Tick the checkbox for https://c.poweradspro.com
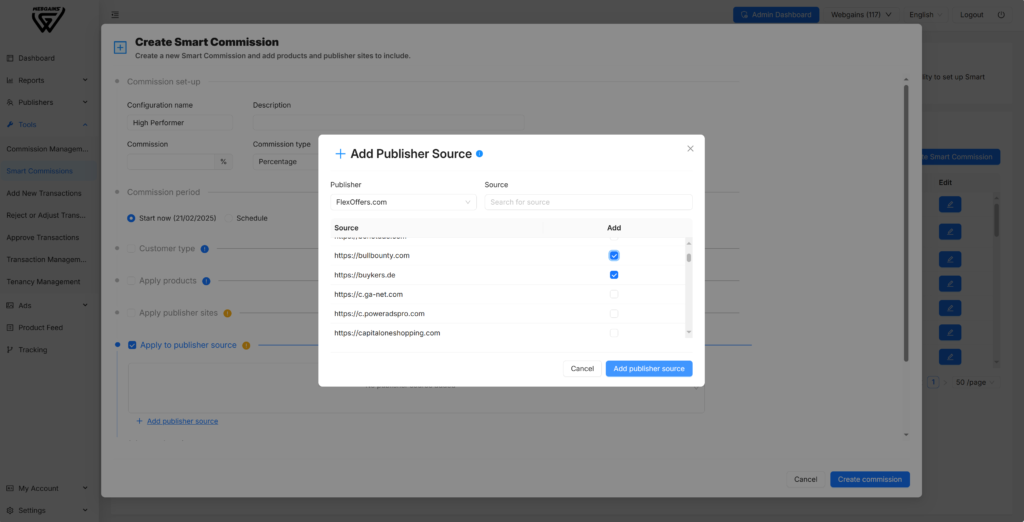The height and width of the screenshot is (522, 1024). [614, 314]
